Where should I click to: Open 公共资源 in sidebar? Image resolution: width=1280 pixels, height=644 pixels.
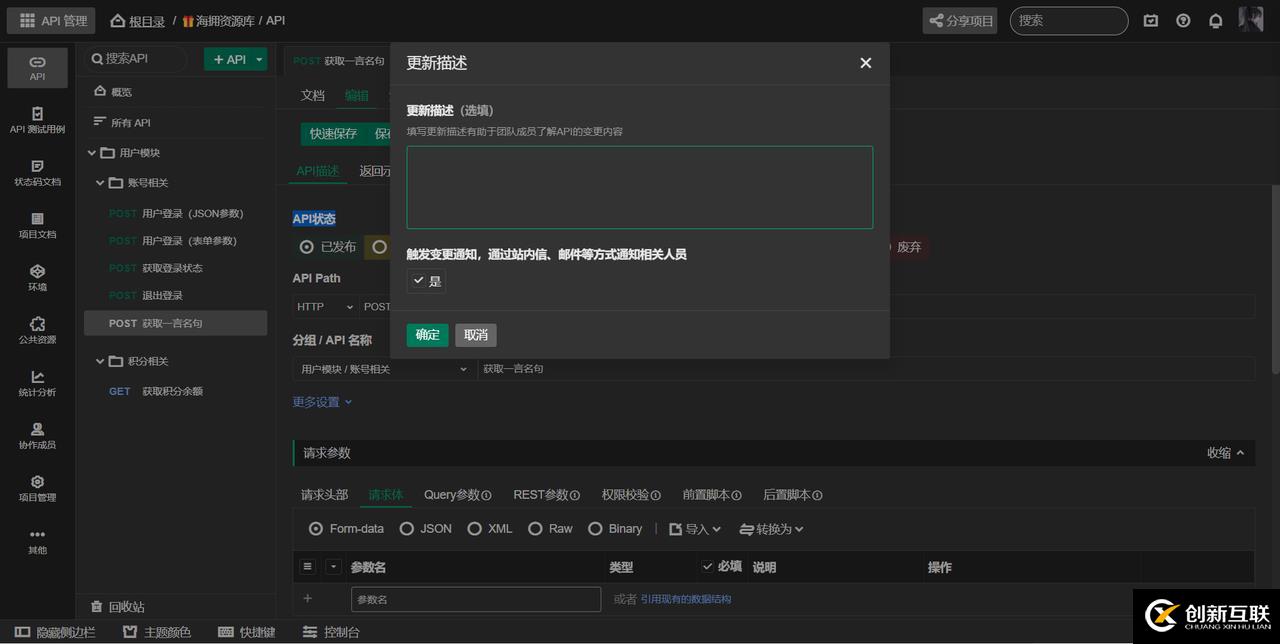(37, 330)
